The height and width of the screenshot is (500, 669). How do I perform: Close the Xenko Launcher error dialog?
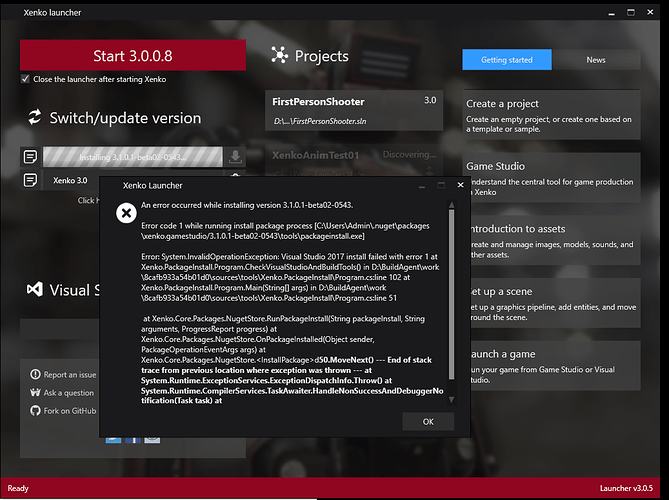[x=460, y=185]
